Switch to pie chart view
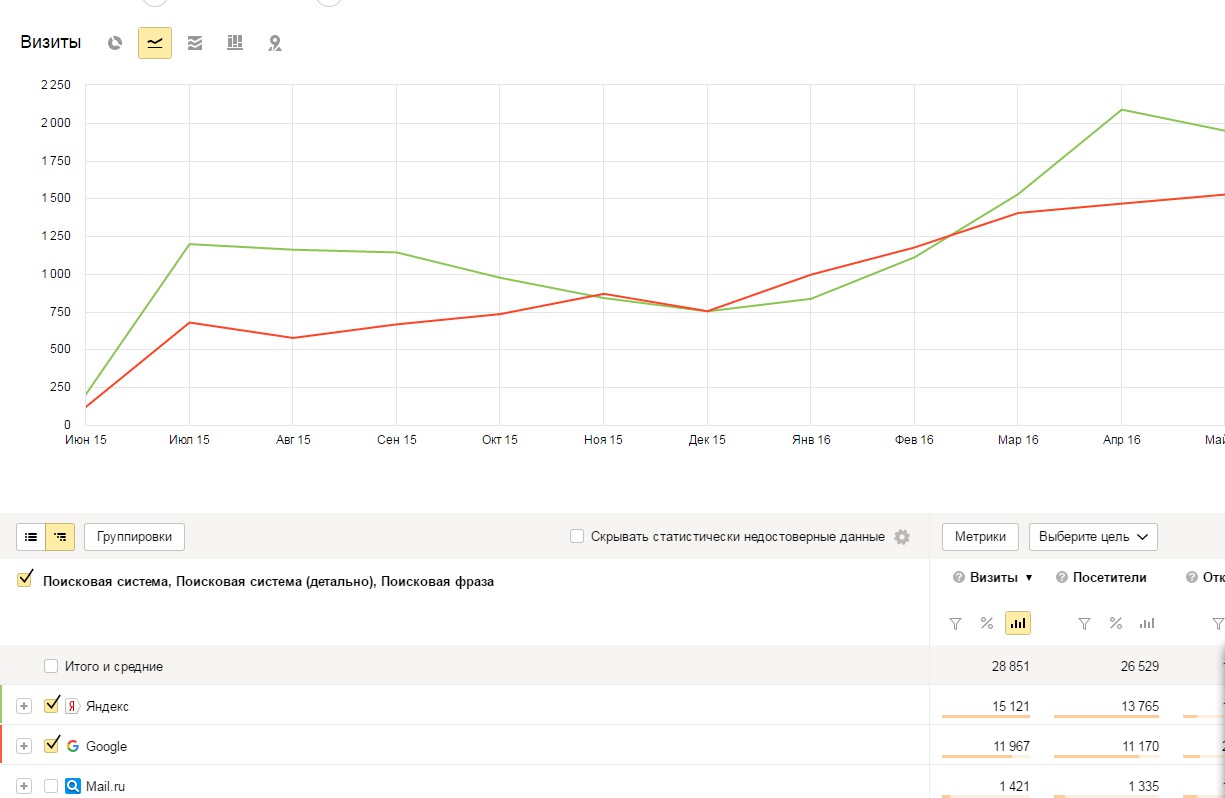Viewport: 1225px width, 798px height. (115, 43)
